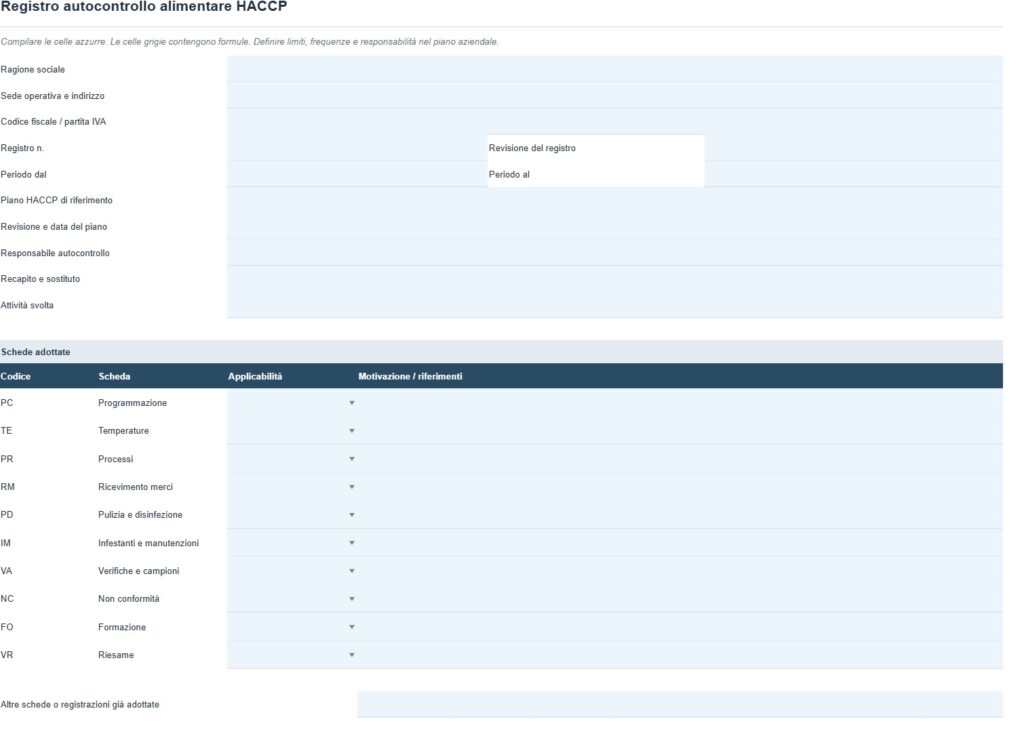Click the 'Motivazione / riferimenti' column header
Viewport: 1024px width, 736px height.
(410, 377)
